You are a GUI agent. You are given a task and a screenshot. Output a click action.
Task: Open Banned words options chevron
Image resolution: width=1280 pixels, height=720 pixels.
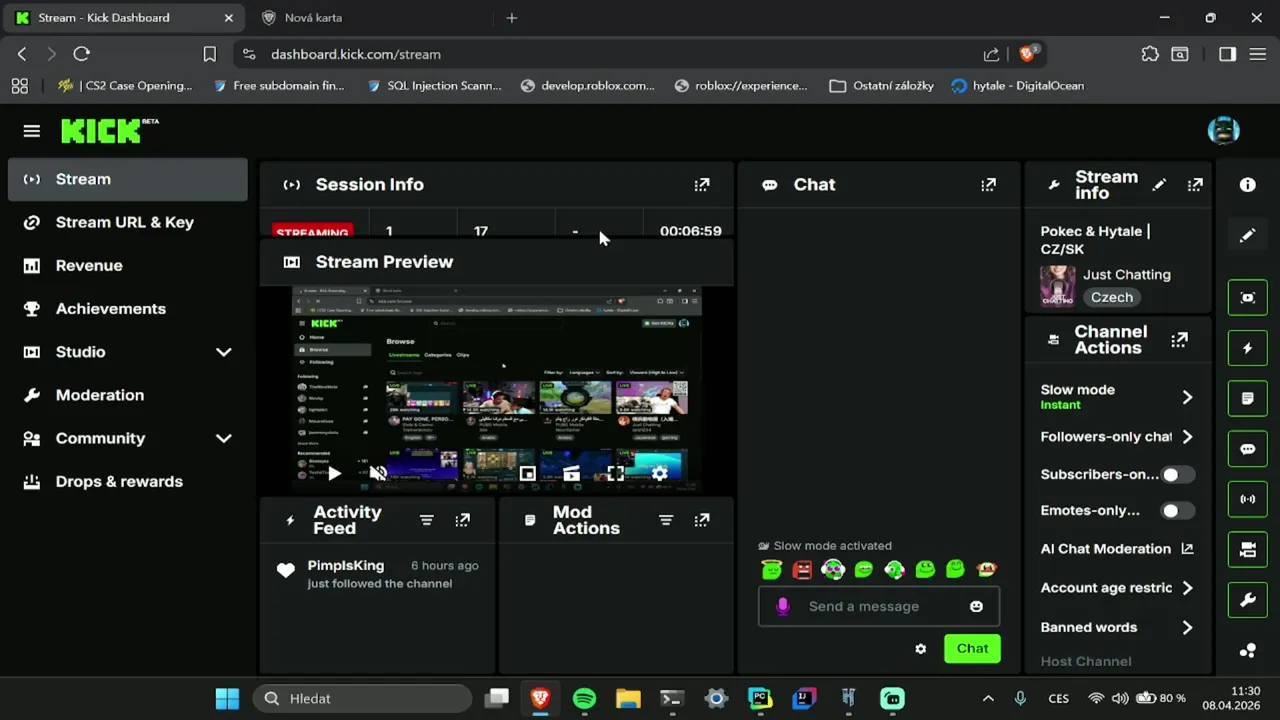(x=1187, y=628)
